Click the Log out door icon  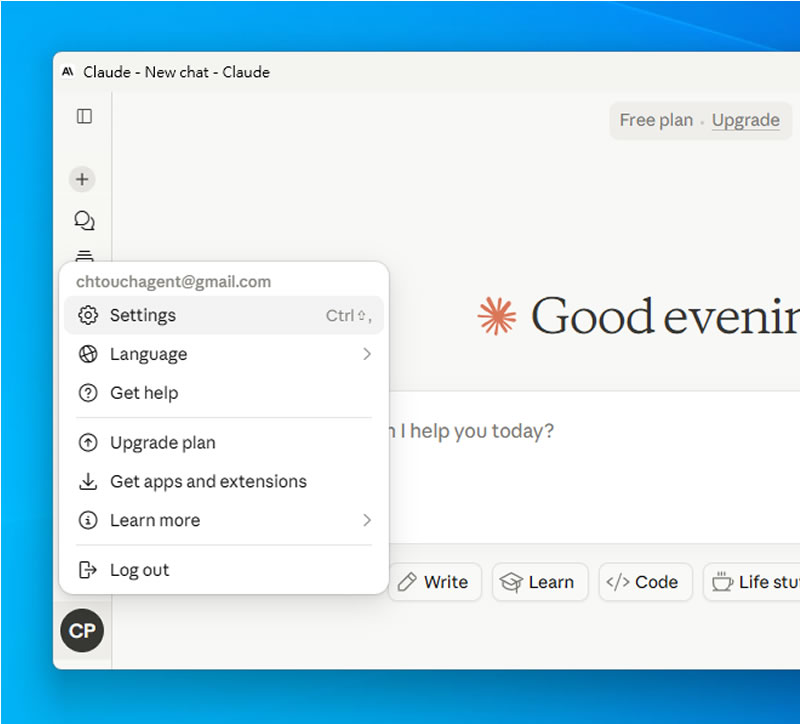[88, 570]
